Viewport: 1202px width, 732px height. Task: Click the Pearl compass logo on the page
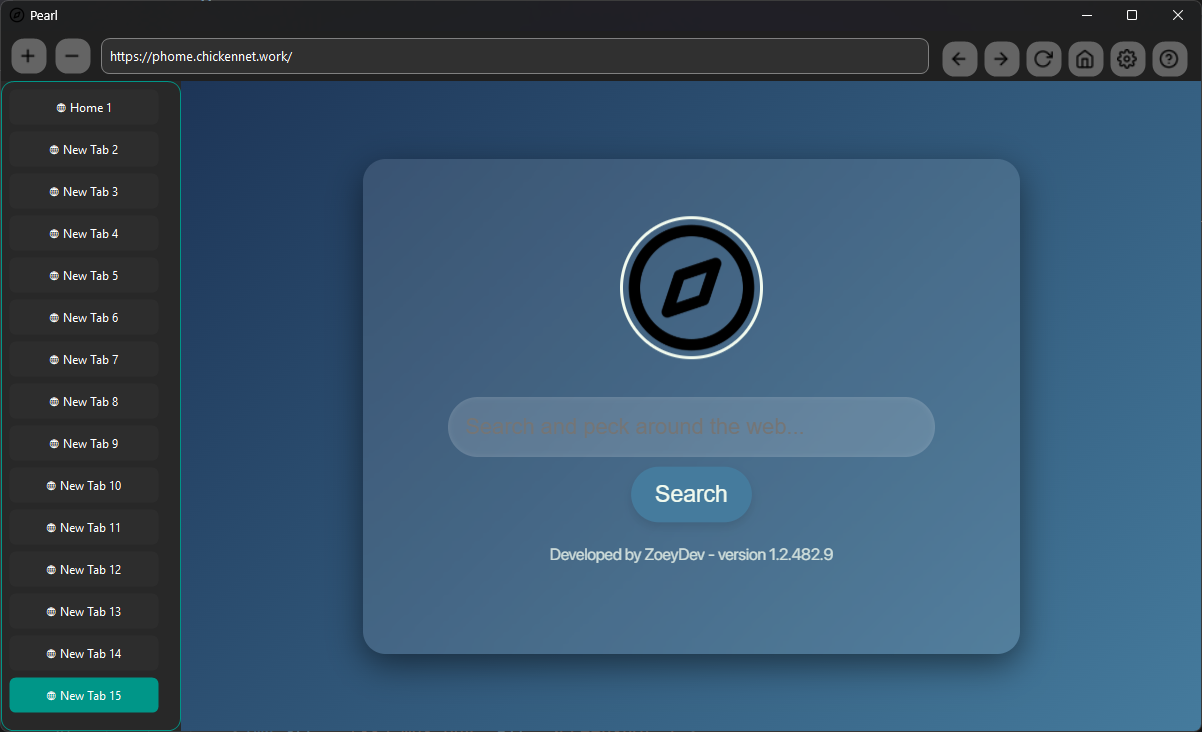point(691,287)
